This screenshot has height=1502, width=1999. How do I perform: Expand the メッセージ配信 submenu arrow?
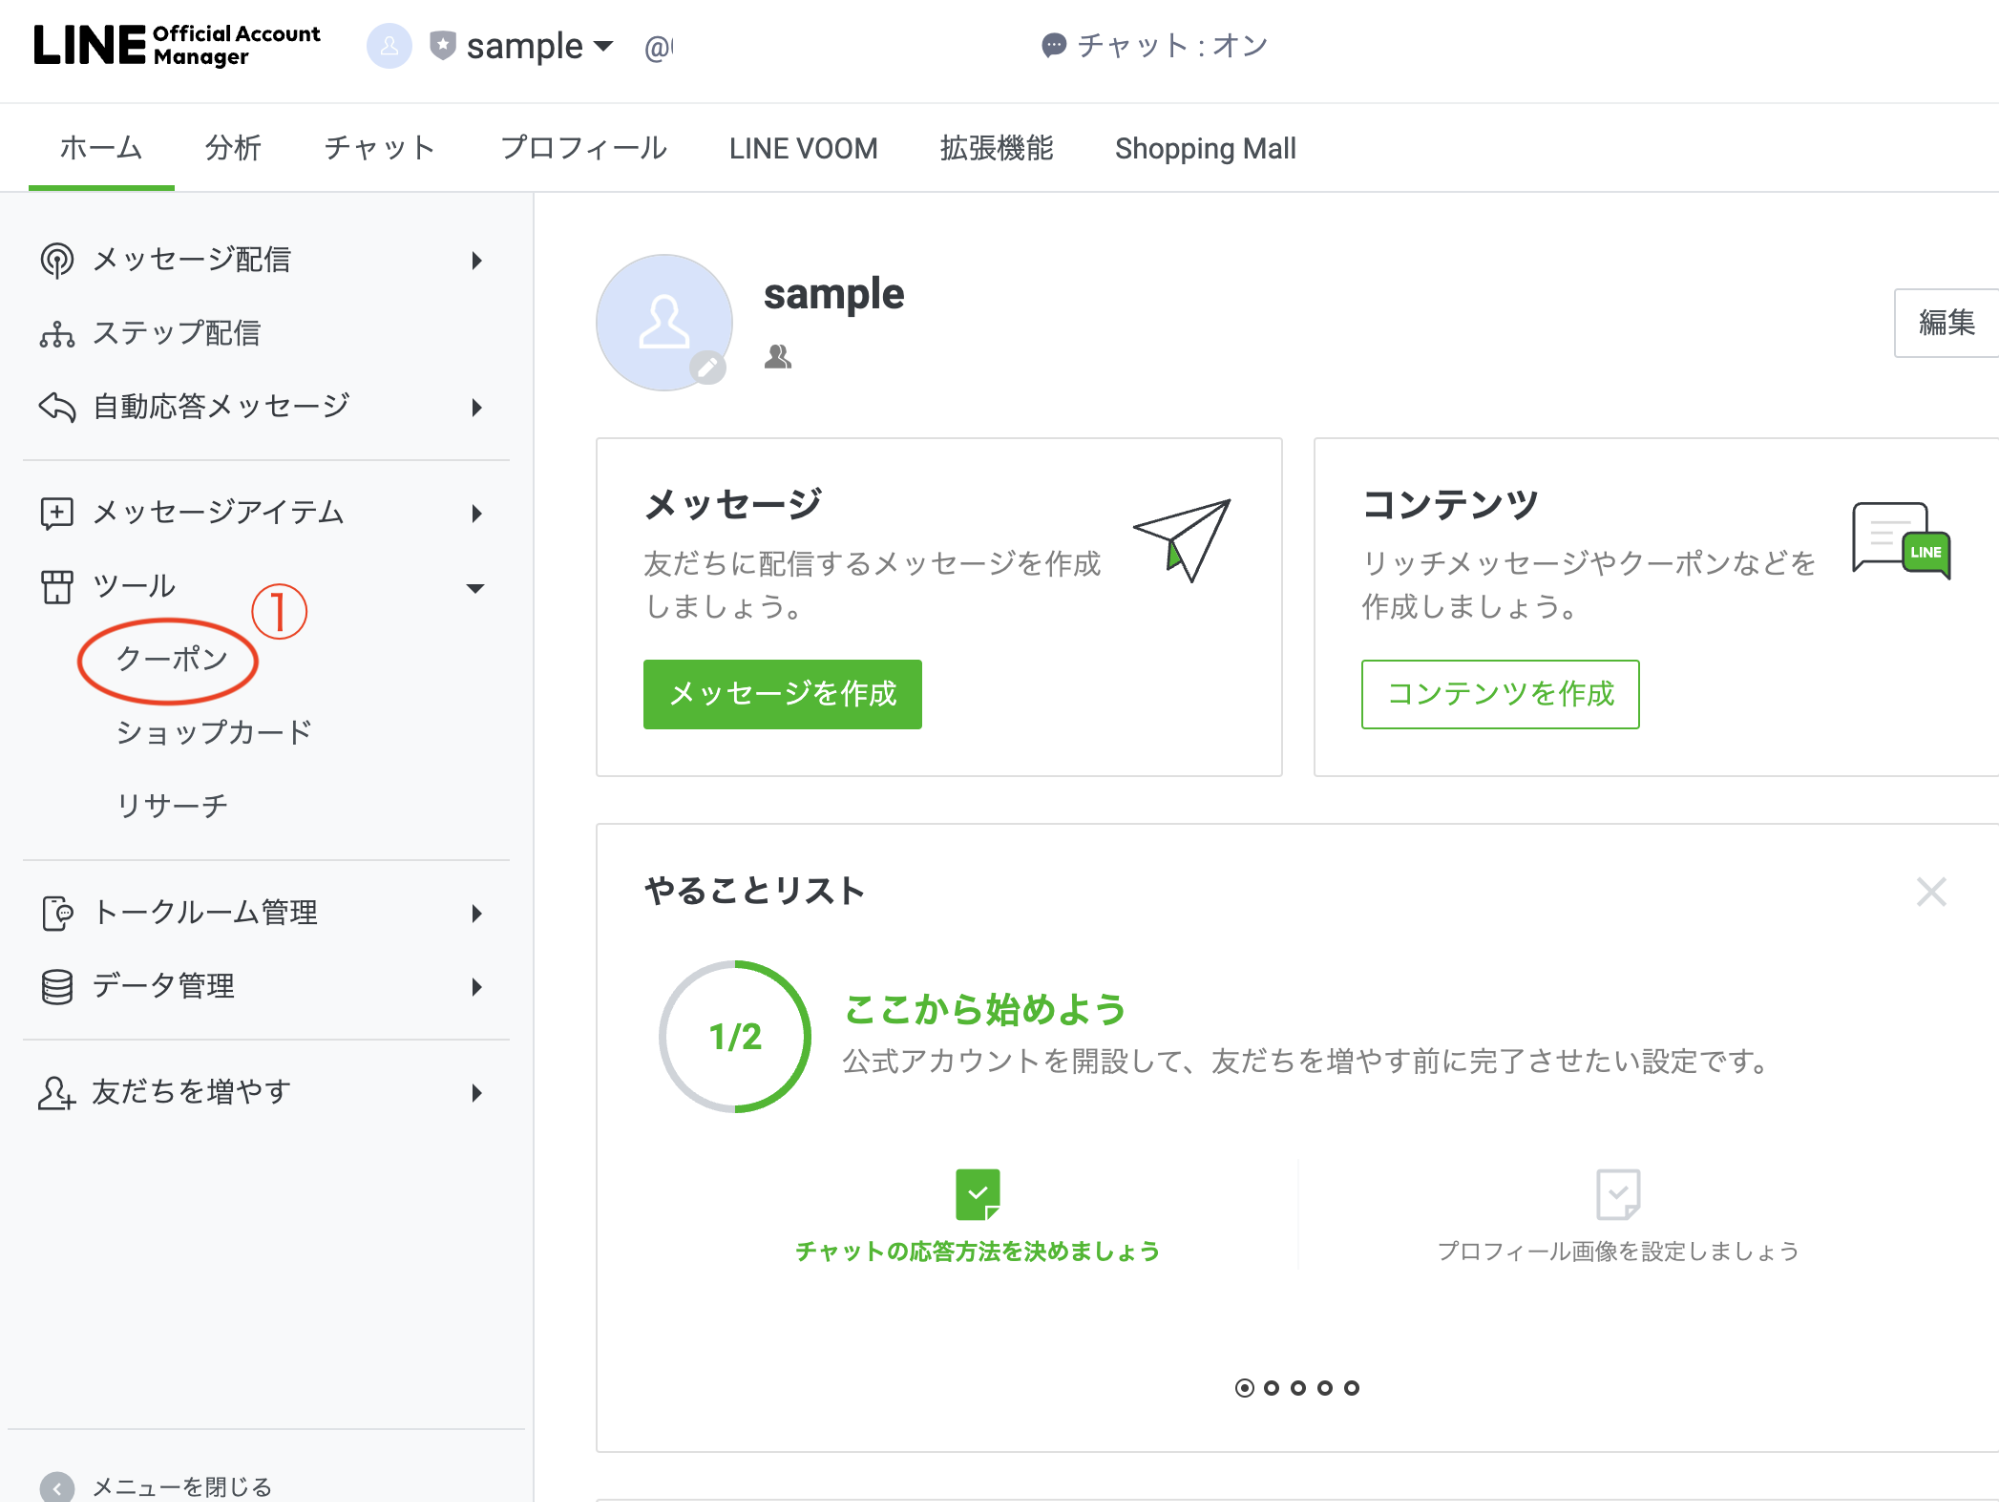coord(477,260)
